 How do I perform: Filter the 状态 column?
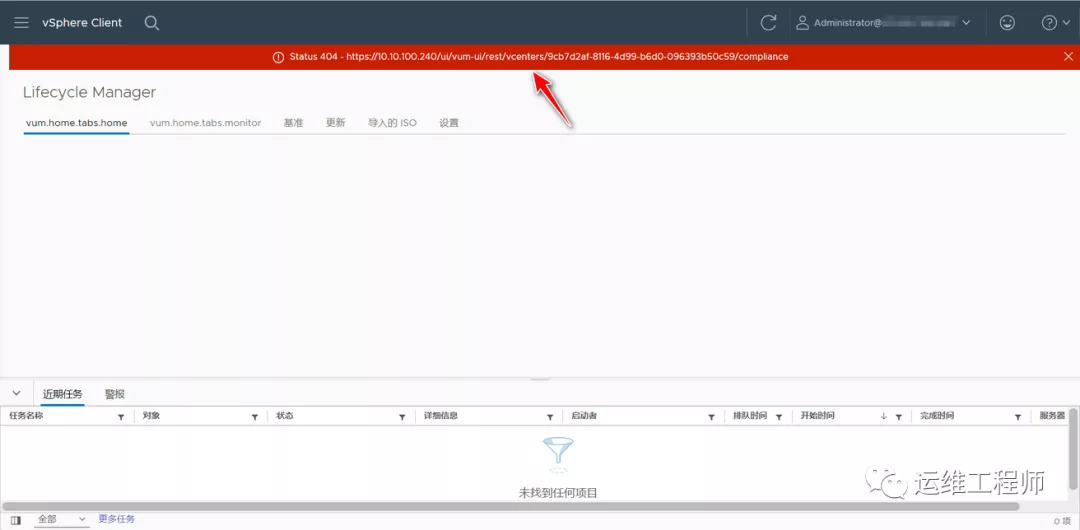[x=402, y=417]
